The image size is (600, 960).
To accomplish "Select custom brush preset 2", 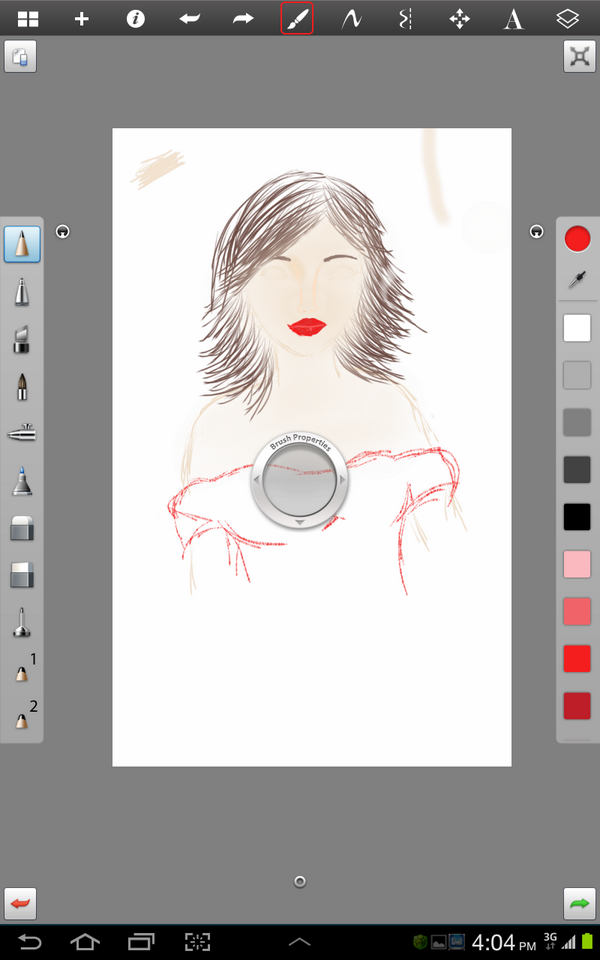I will click(x=25, y=715).
